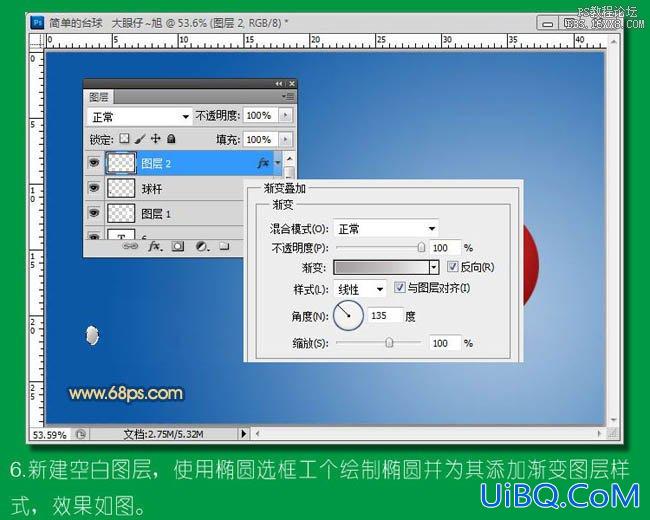Select the 图层 1 layer
This screenshot has width=650, height=520.
156,214
